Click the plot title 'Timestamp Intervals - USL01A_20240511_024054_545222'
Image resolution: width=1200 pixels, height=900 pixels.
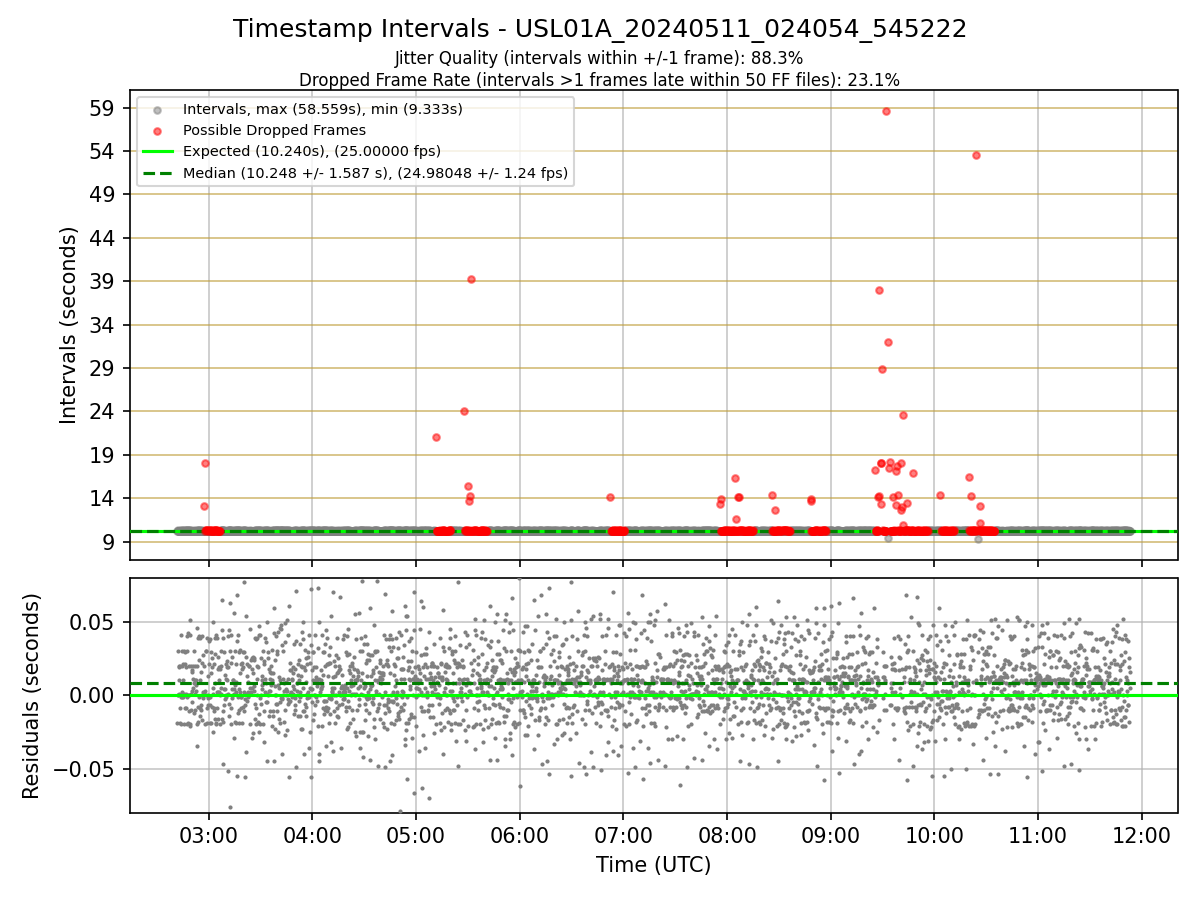(x=600, y=29)
